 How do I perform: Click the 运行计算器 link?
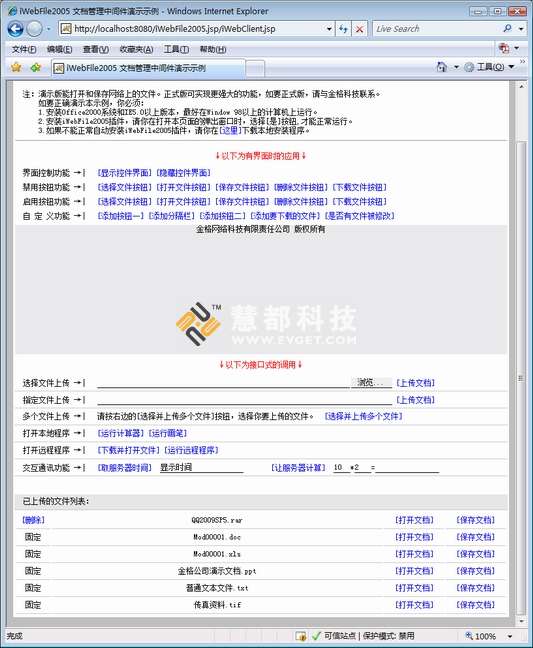click(x=121, y=433)
